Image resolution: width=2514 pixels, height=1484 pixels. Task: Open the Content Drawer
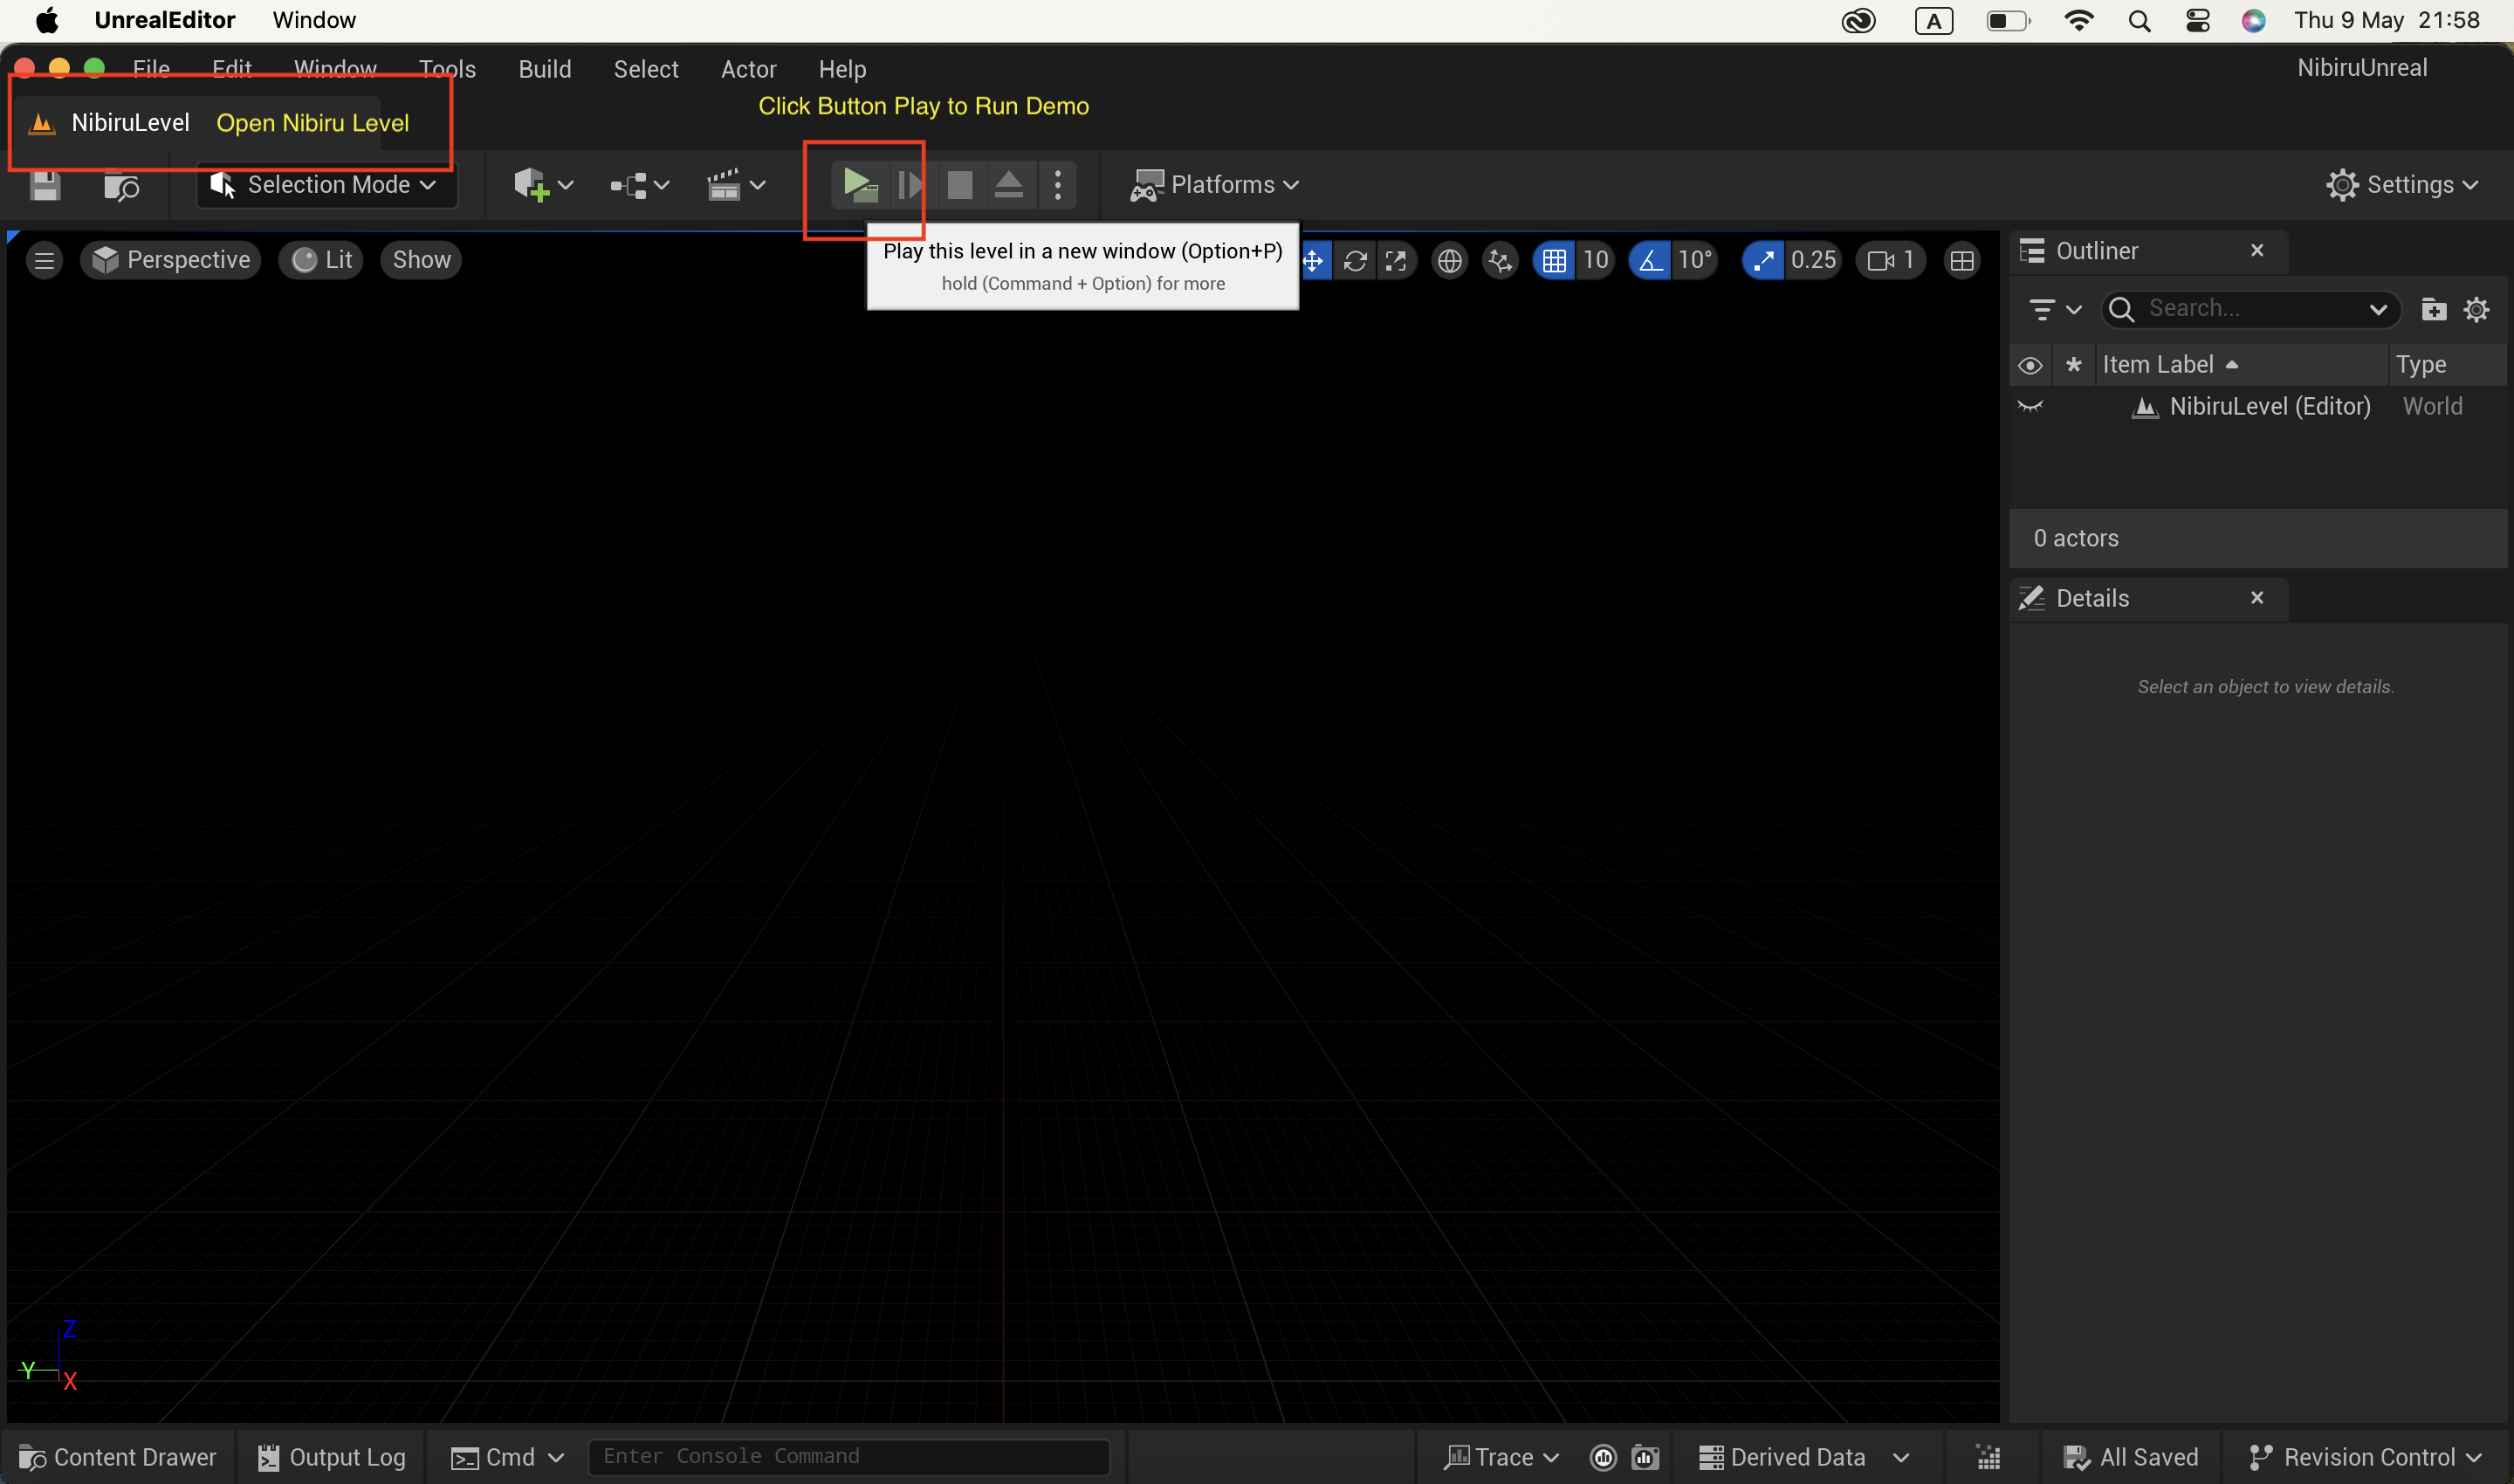(118, 1457)
